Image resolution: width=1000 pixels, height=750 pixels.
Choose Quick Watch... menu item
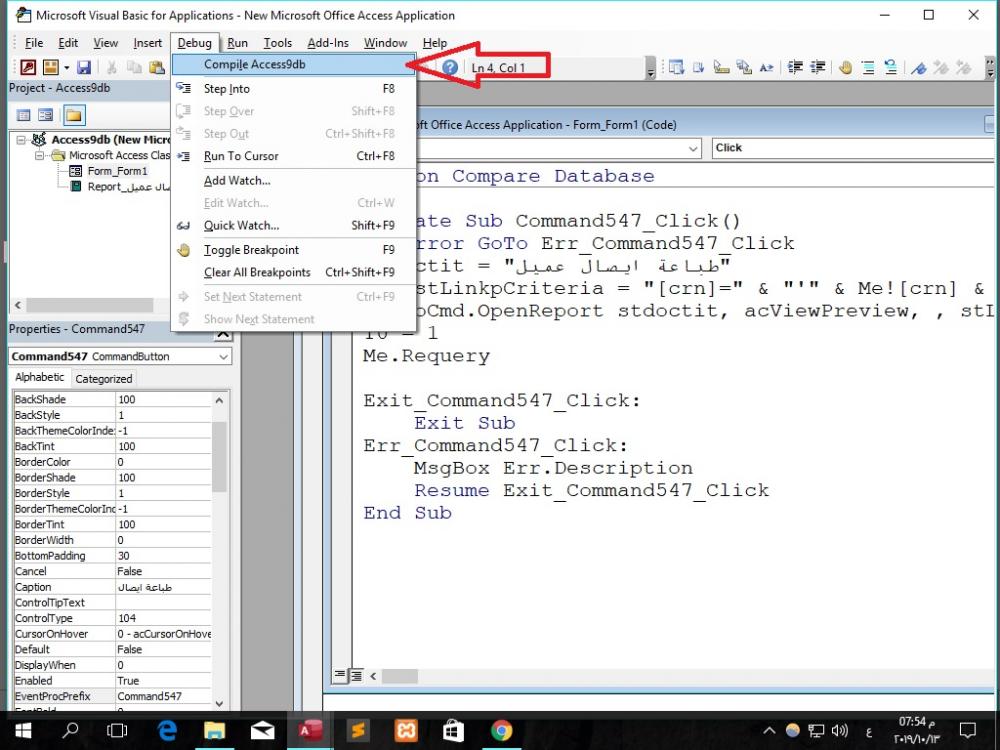click(x=293, y=226)
